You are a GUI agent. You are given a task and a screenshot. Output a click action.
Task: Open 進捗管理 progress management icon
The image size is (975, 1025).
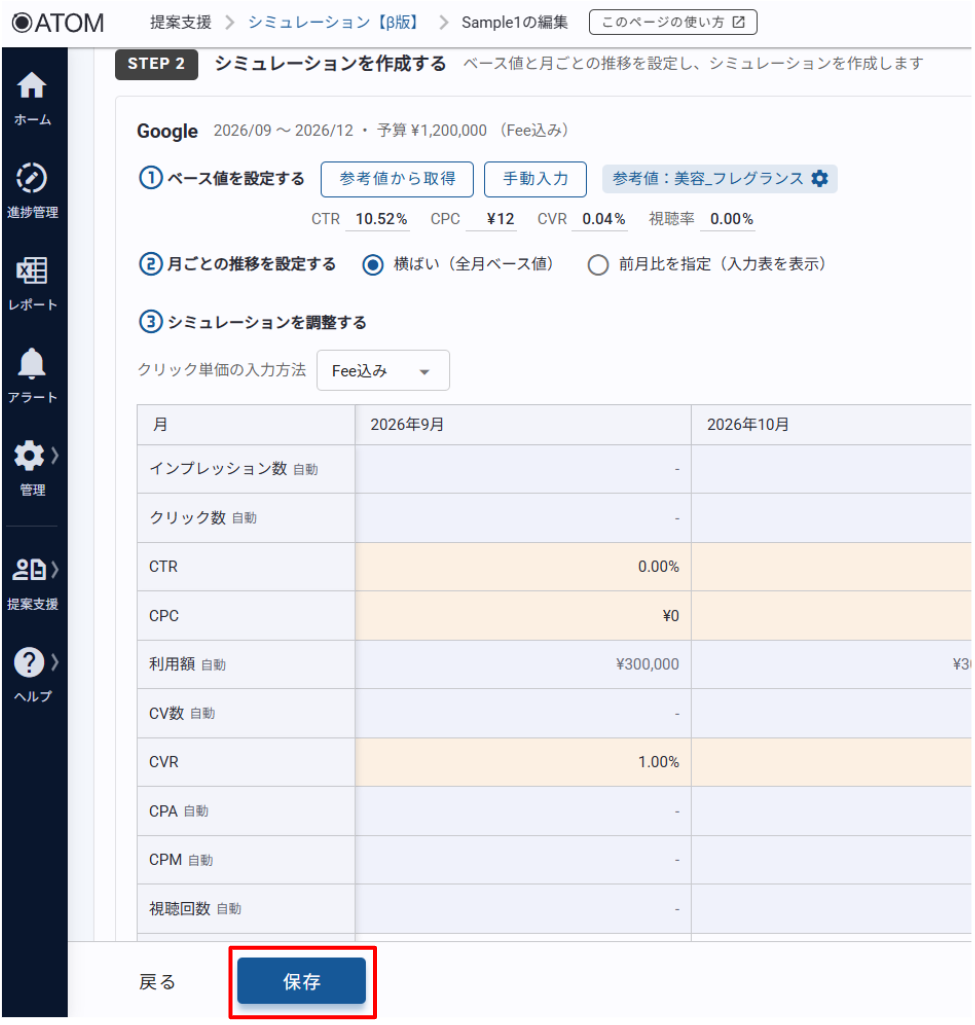(31, 178)
